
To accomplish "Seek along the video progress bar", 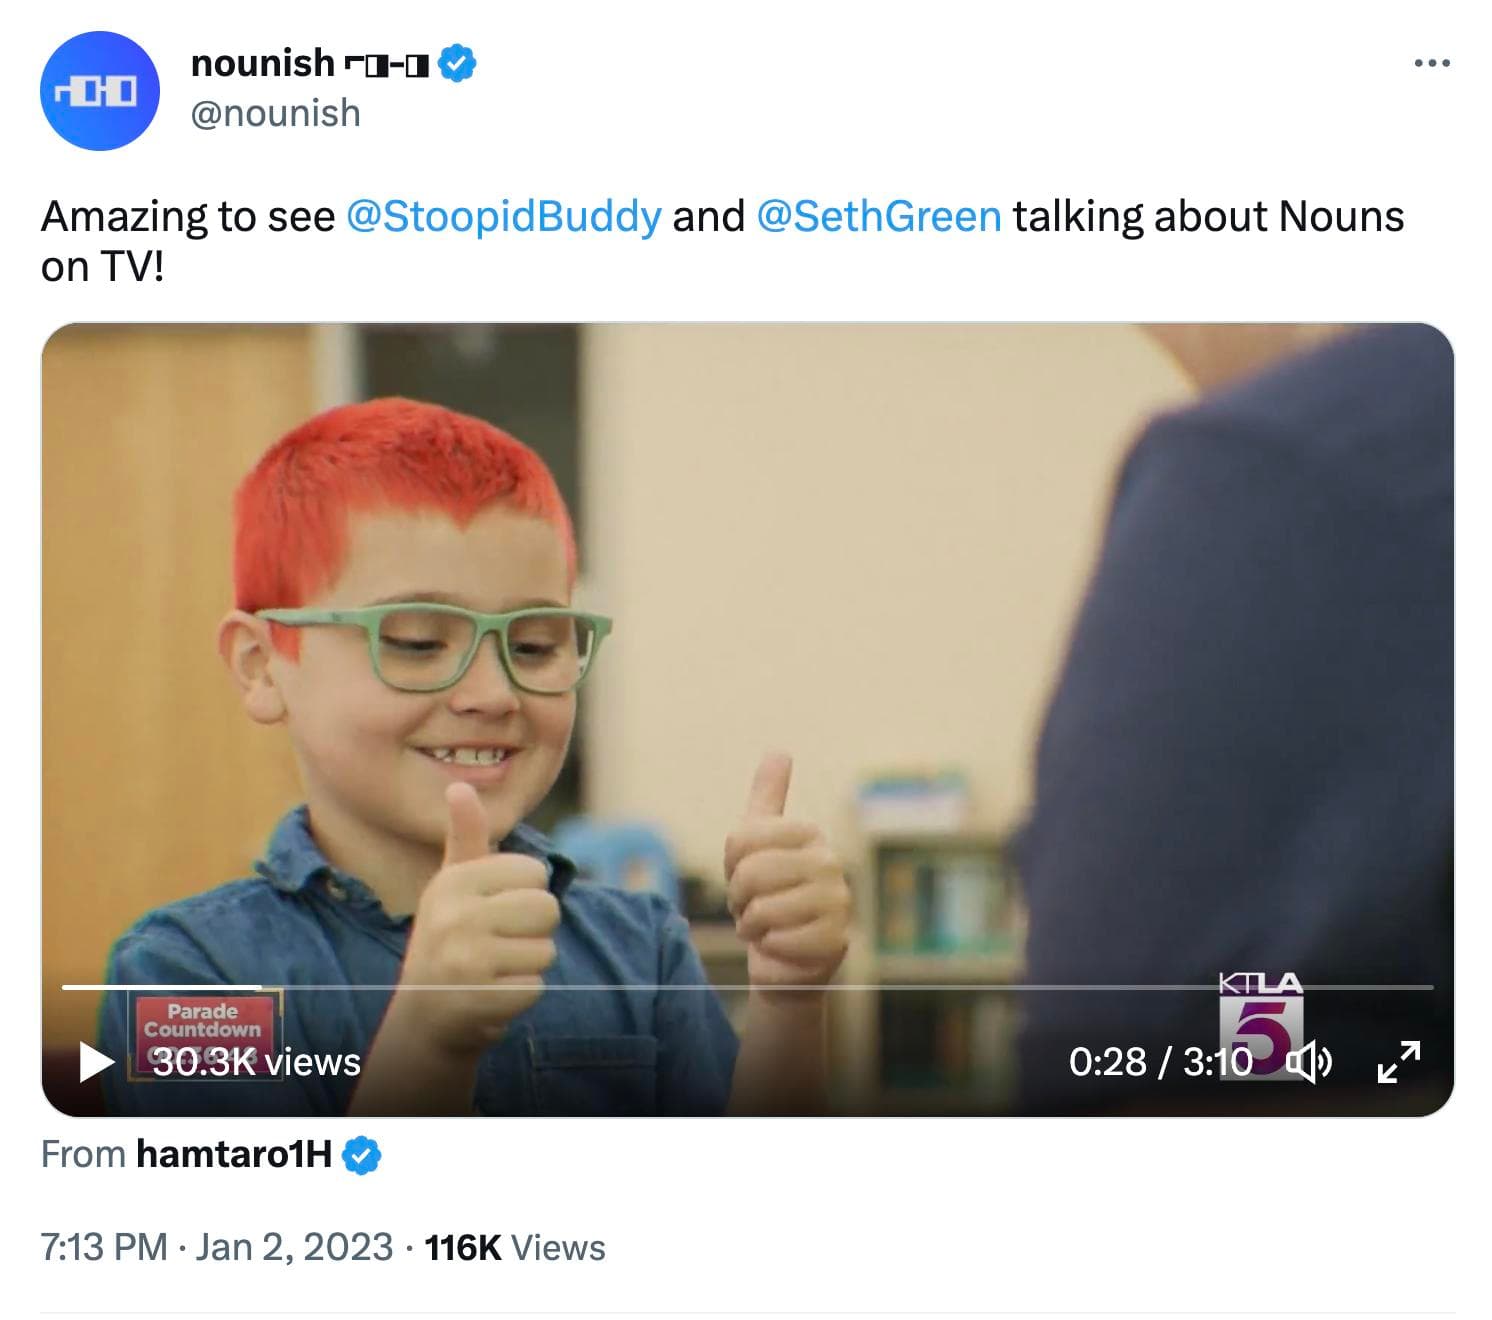I will [747, 987].
